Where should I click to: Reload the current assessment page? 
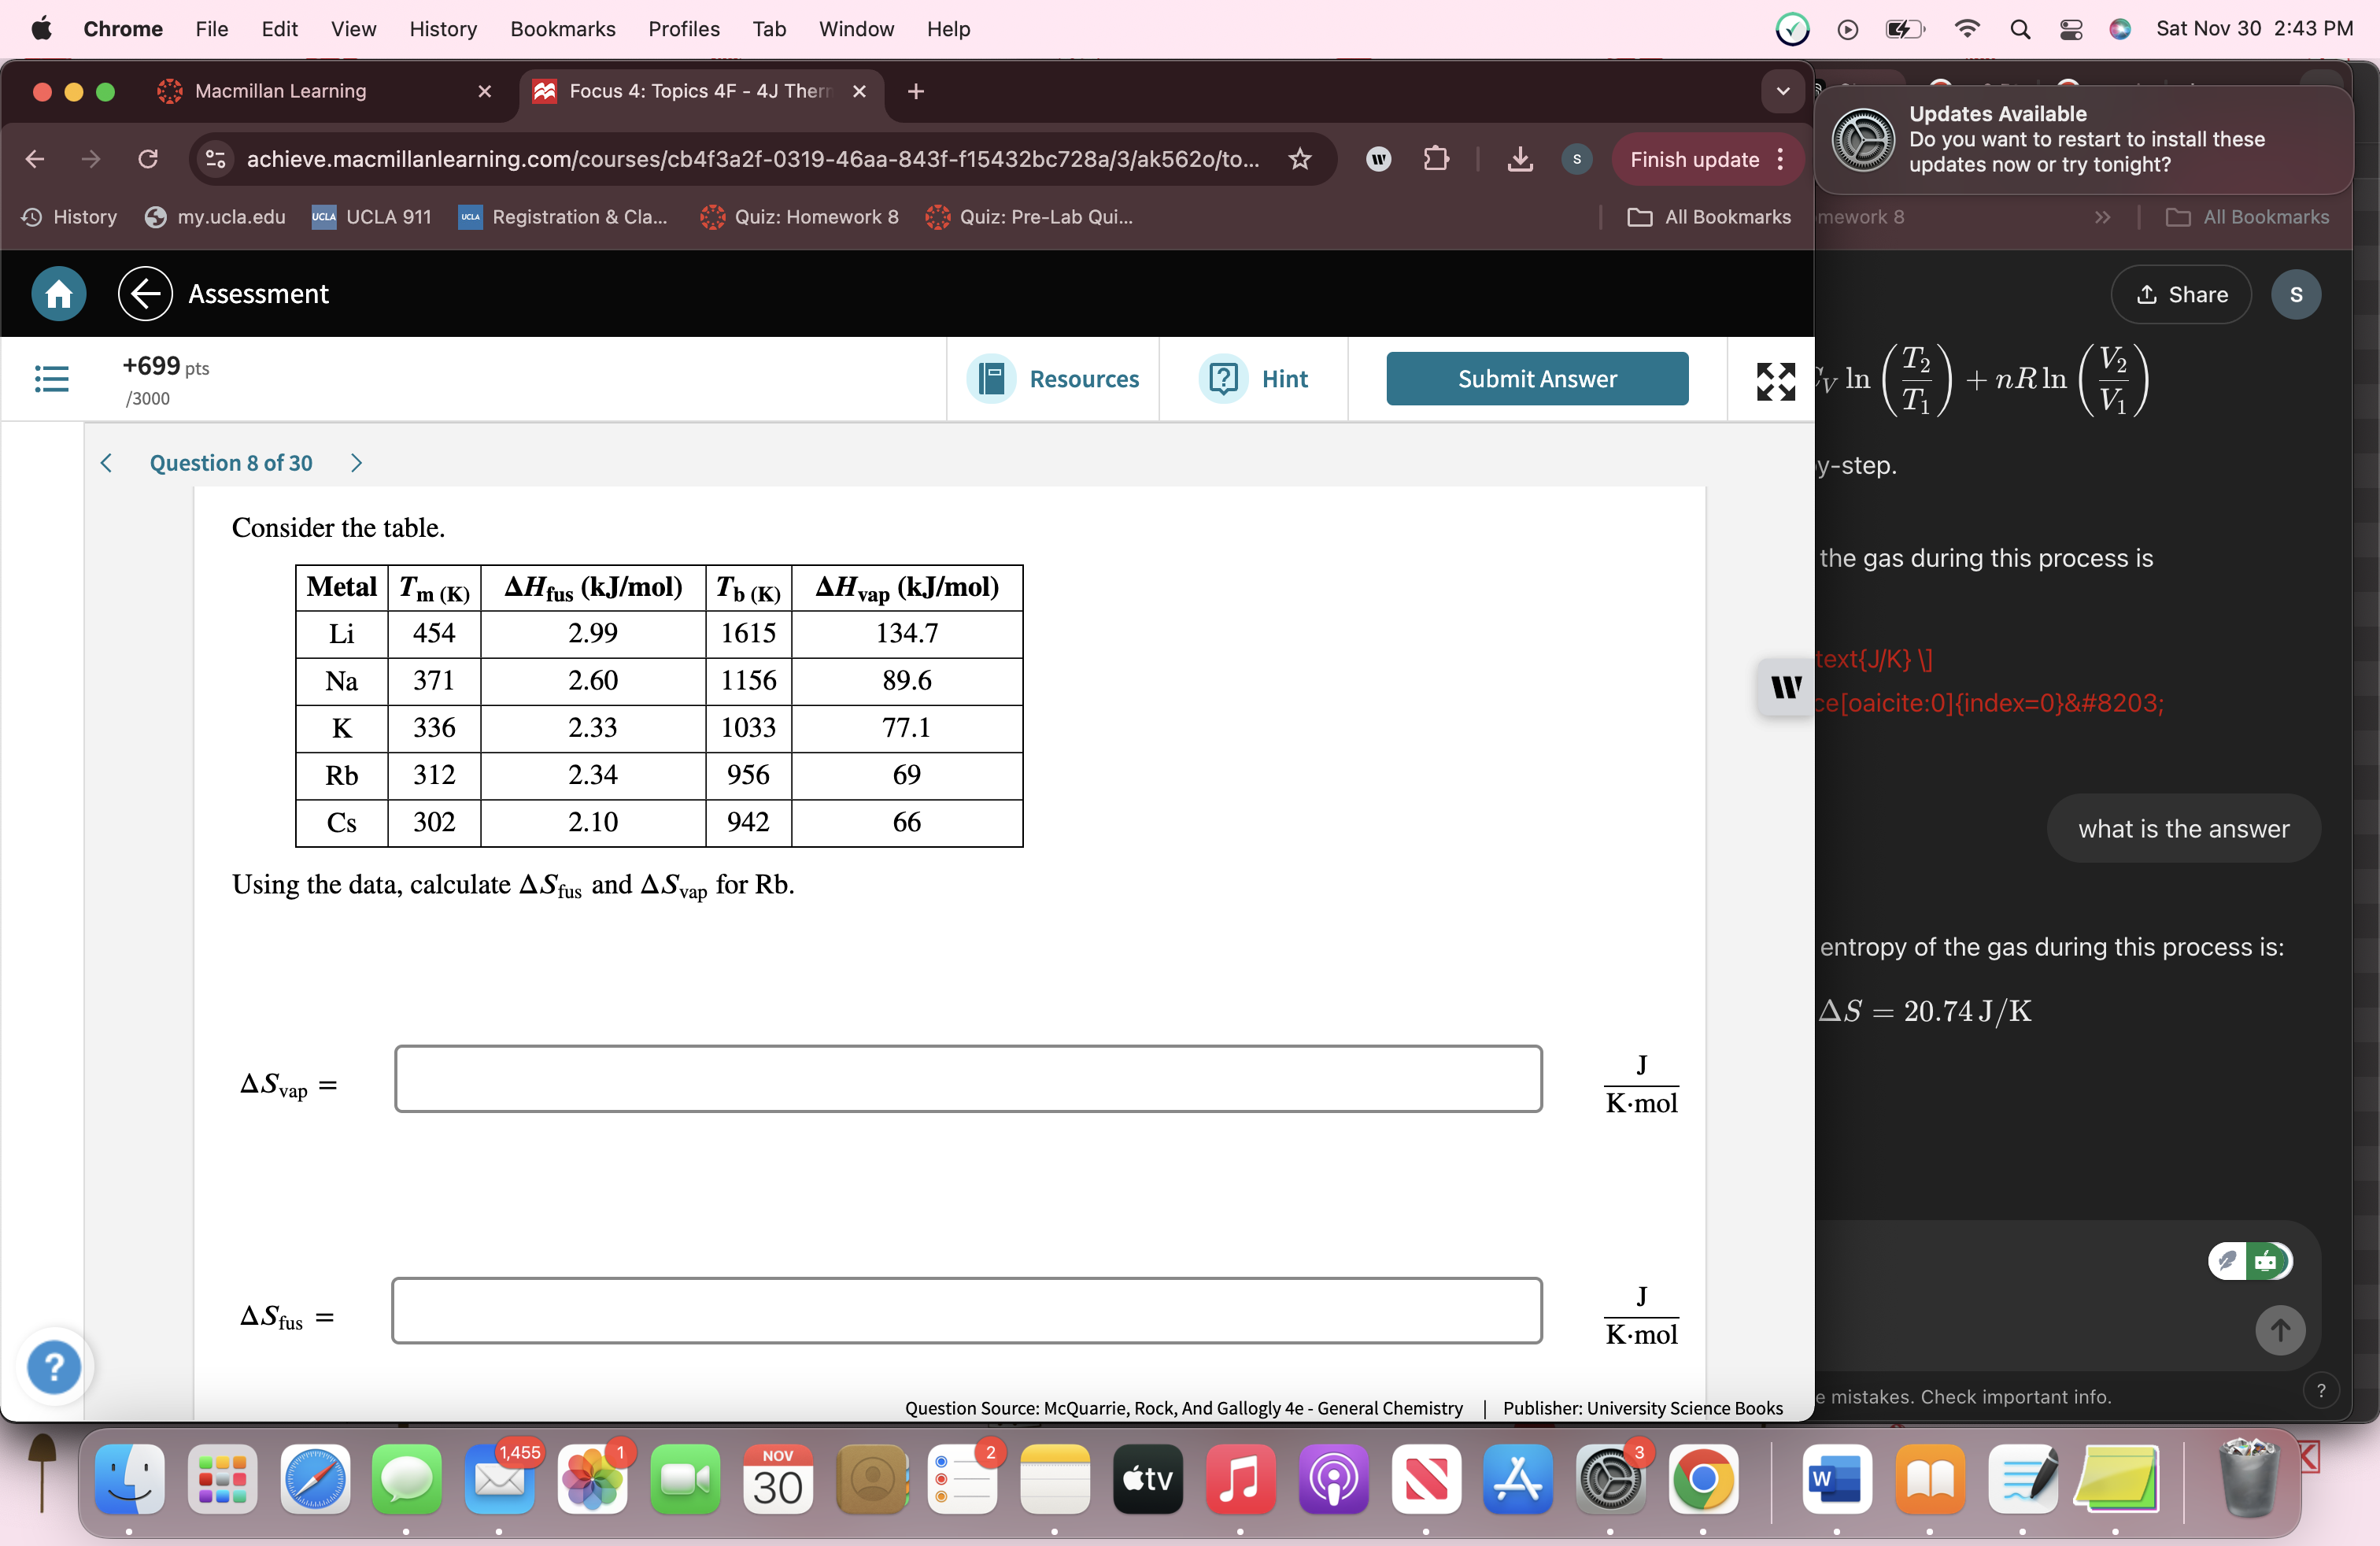(148, 160)
